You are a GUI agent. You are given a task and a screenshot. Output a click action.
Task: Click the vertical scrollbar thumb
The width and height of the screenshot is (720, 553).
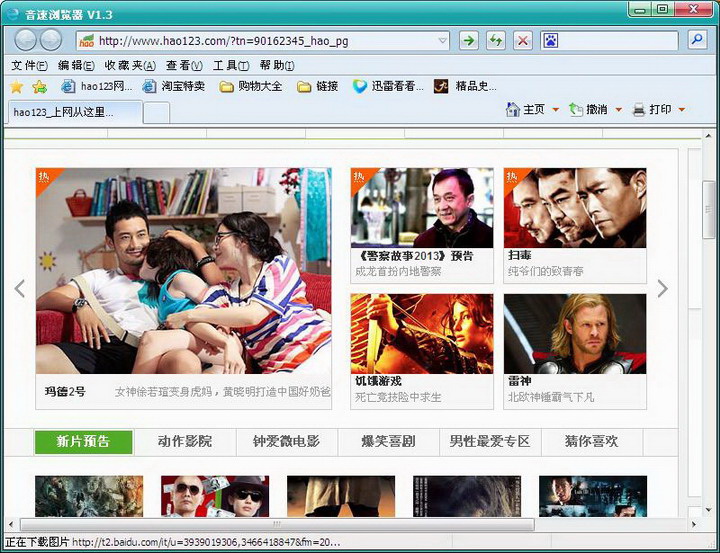coord(708,210)
